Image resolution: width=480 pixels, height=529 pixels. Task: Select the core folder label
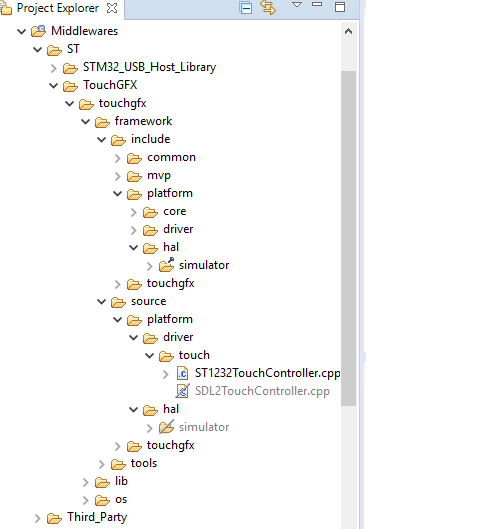pyautogui.click(x=175, y=211)
